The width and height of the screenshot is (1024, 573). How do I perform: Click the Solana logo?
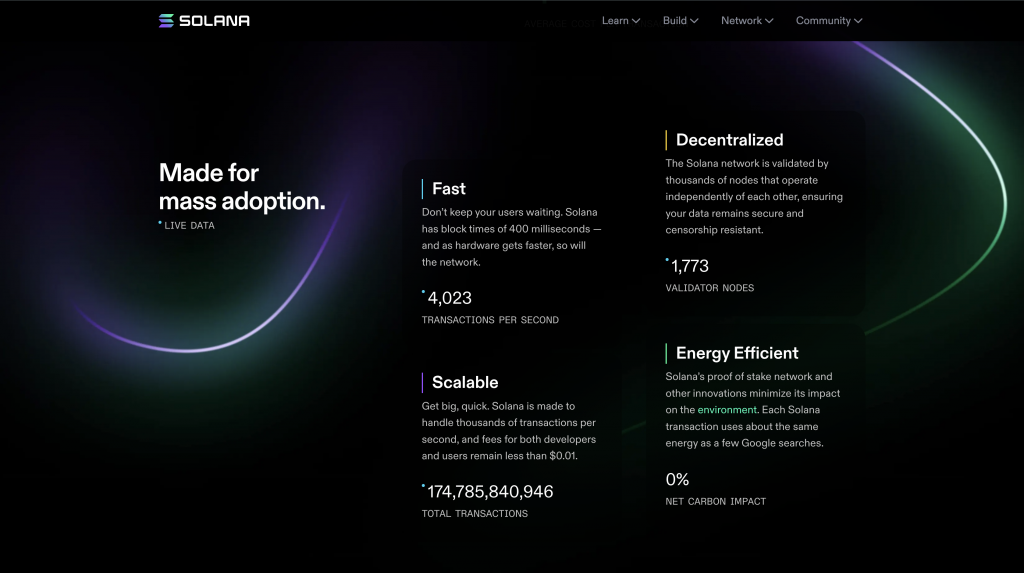coord(204,21)
